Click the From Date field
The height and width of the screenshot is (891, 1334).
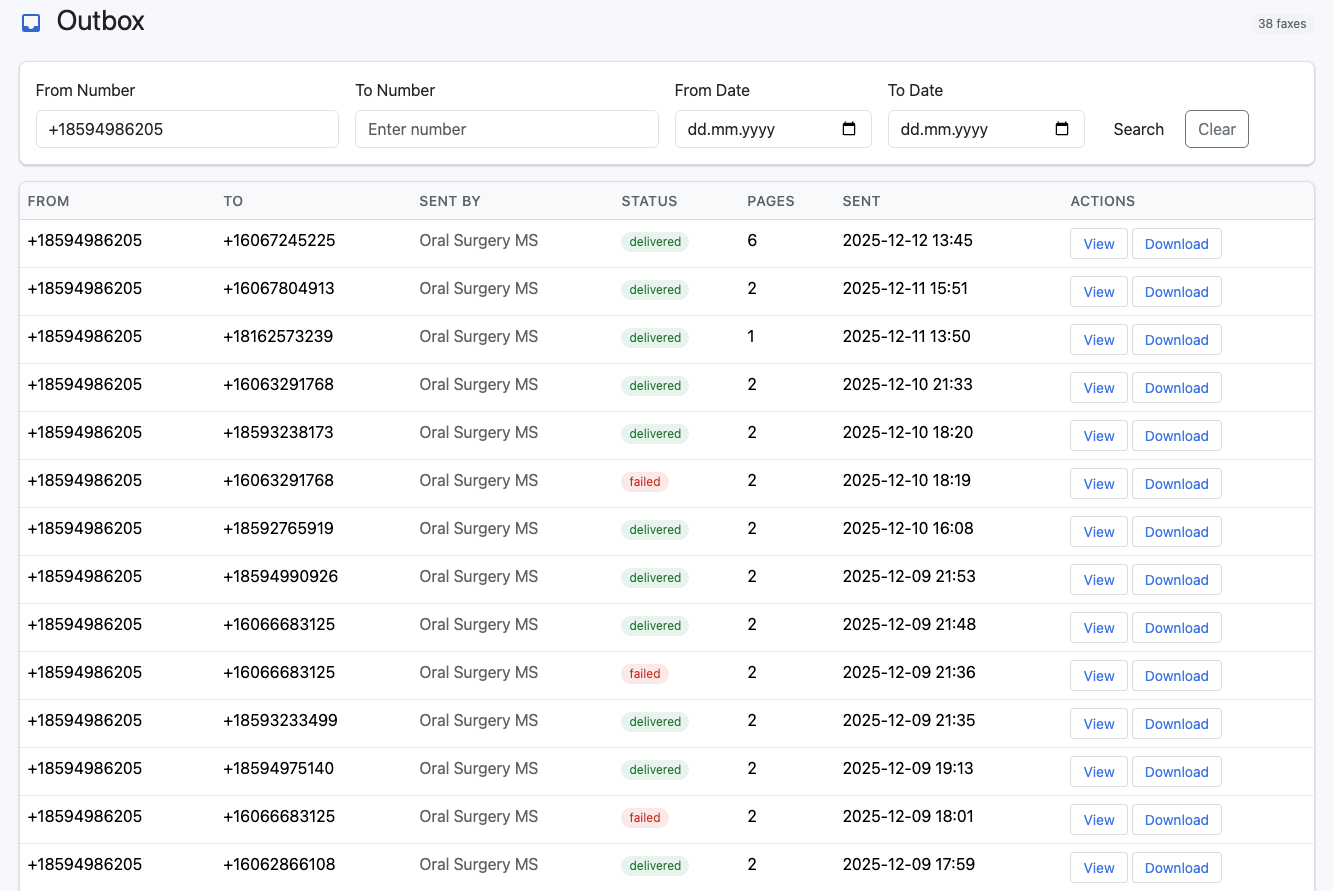coord(760,129)
